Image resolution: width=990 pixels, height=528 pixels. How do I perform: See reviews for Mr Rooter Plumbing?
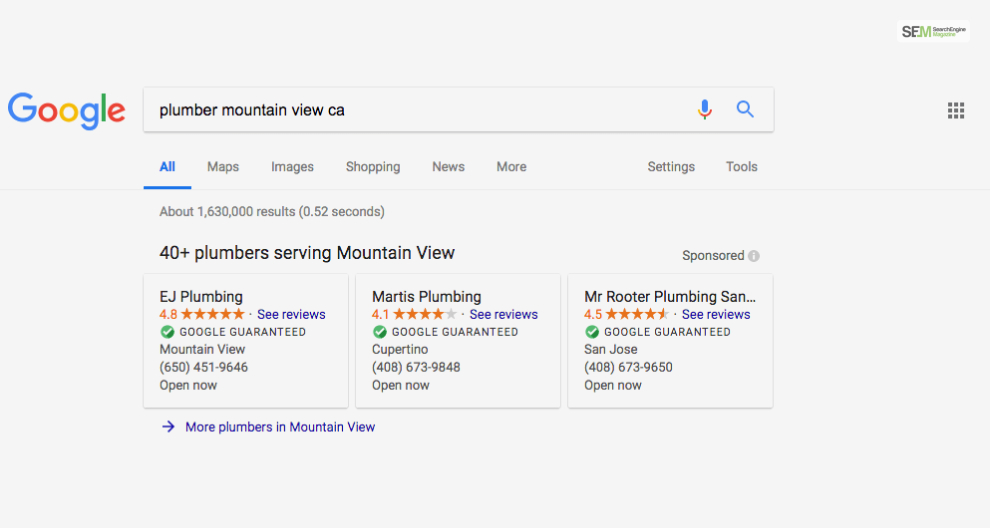pyautogui.click(x=716, y=315)
